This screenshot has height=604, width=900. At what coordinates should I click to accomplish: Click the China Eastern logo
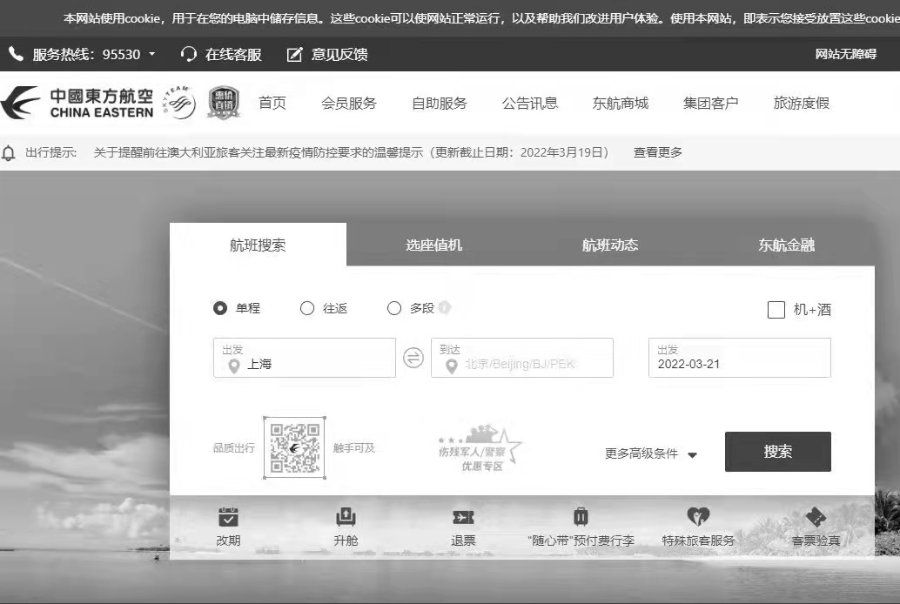coord(80,103)
